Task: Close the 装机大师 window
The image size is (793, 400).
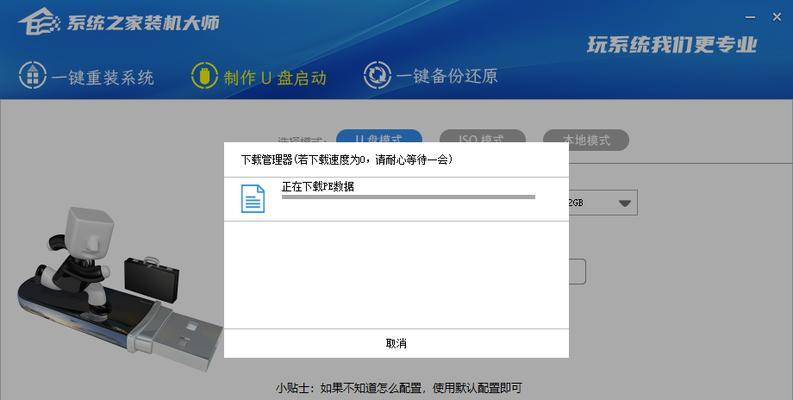Action: click(x=777, y=17)
